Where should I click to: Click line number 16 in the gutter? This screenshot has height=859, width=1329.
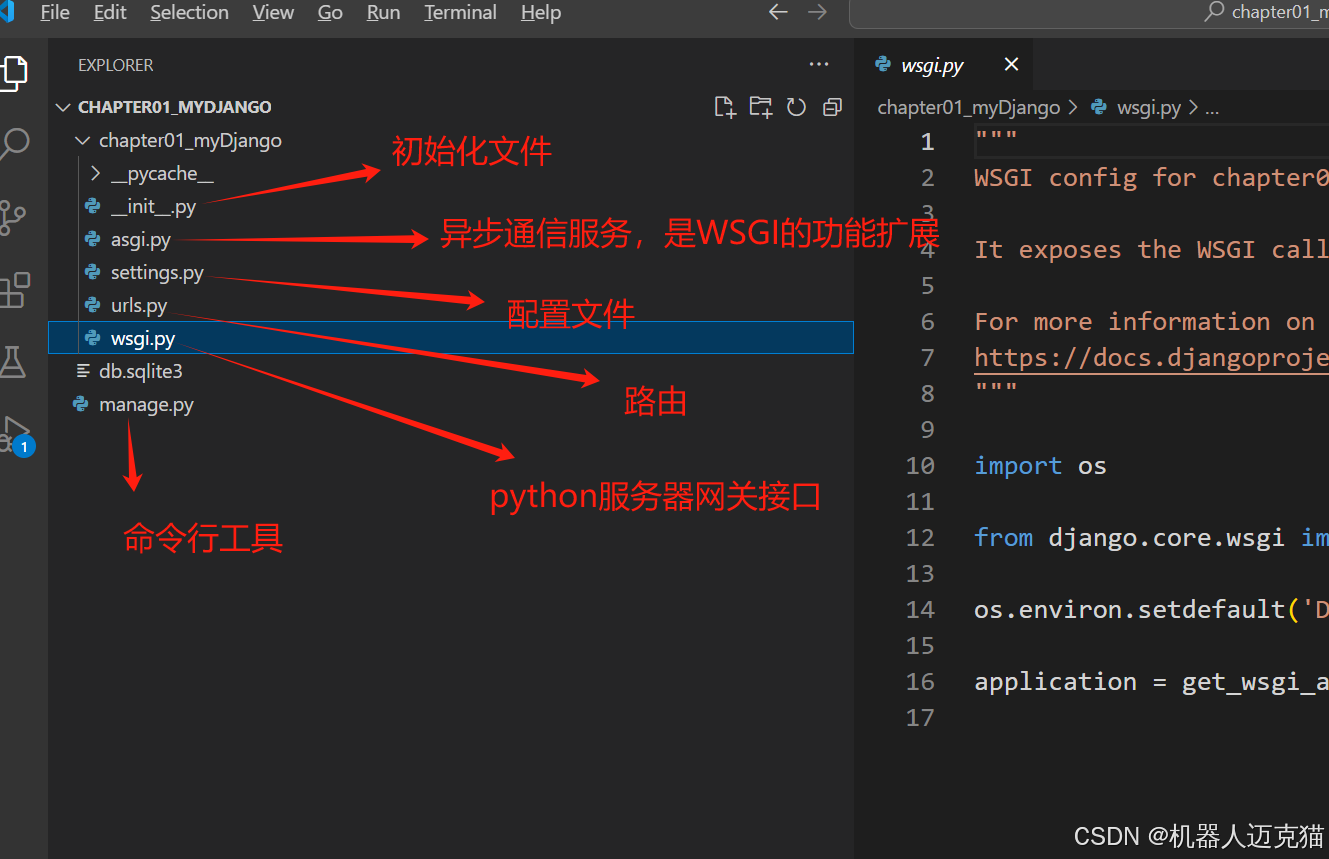pyautogui.click(x=920, y=682)
